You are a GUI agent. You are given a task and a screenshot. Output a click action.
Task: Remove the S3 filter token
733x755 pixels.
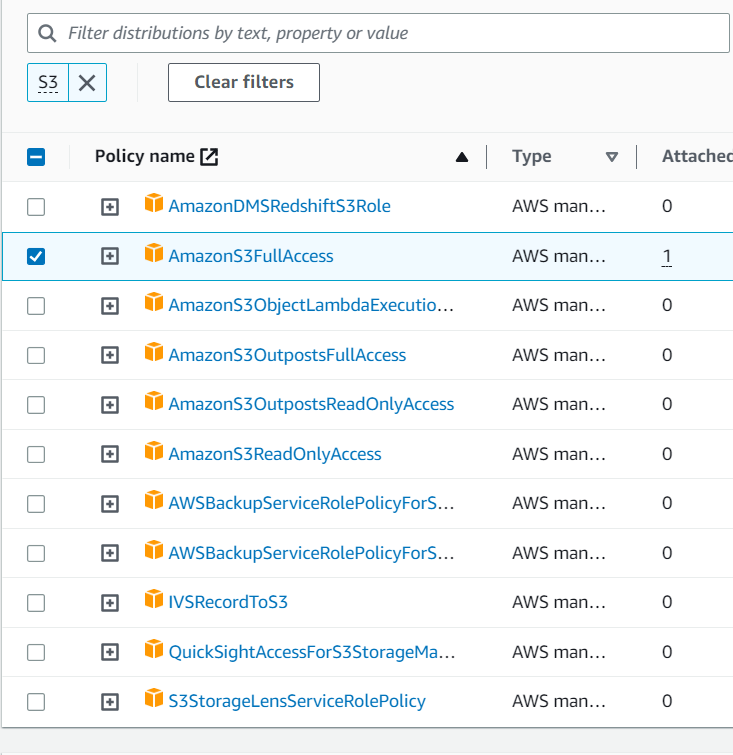click(x=87, y=83)
